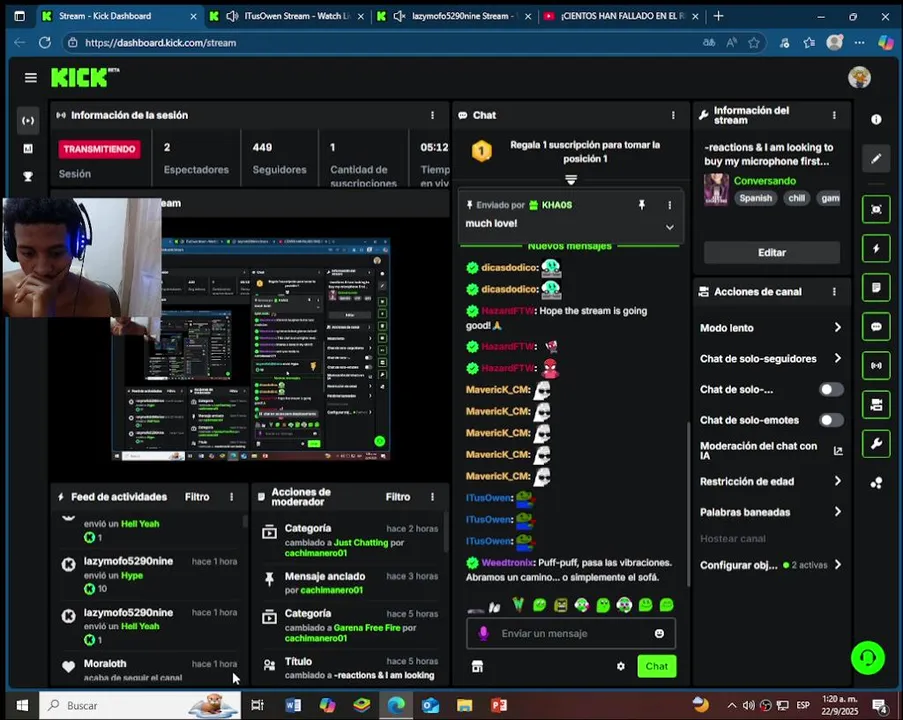Open options menu of the pinned message
This screenshot has height=720, width=903.
(x=669, y=205)
